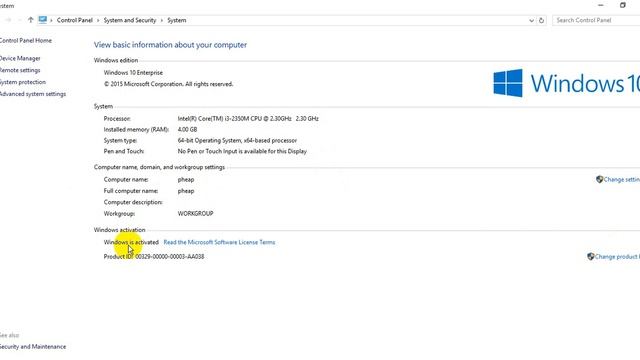Click the Full computer name value pheap
This screenshot has width=640, height=360.
(186, 191)
